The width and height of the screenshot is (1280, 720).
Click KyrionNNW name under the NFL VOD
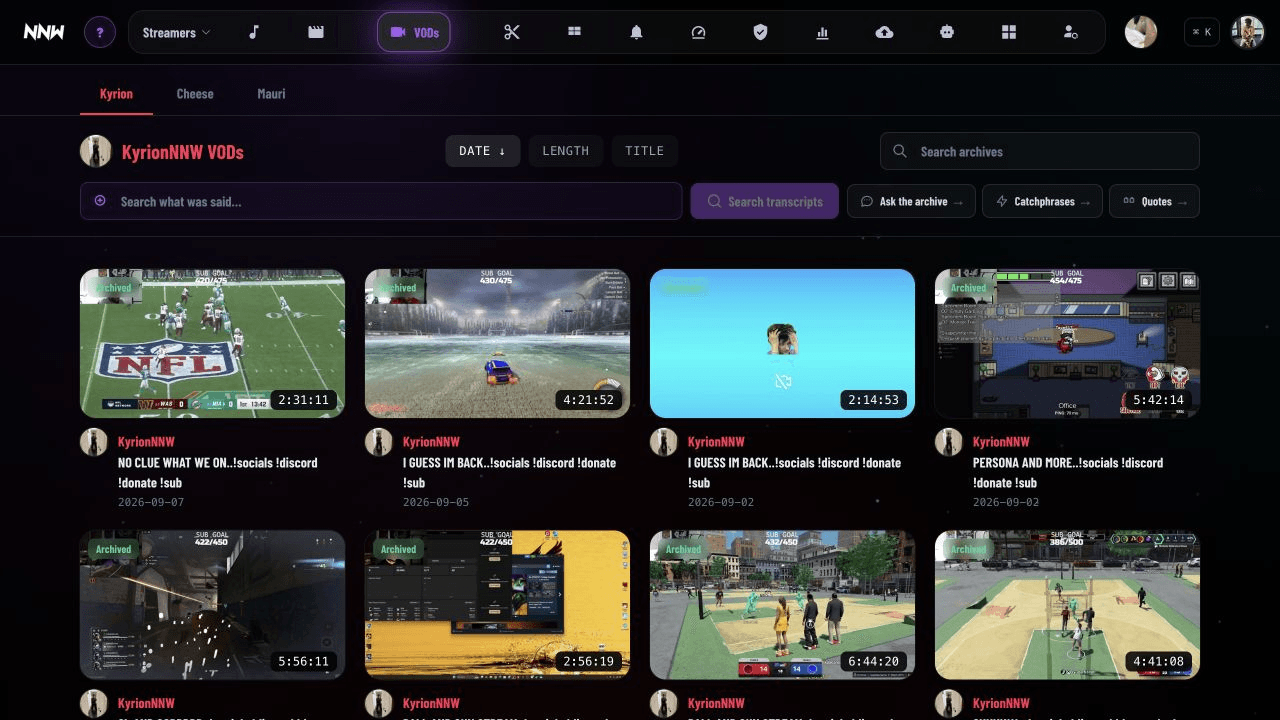[146, 441]
